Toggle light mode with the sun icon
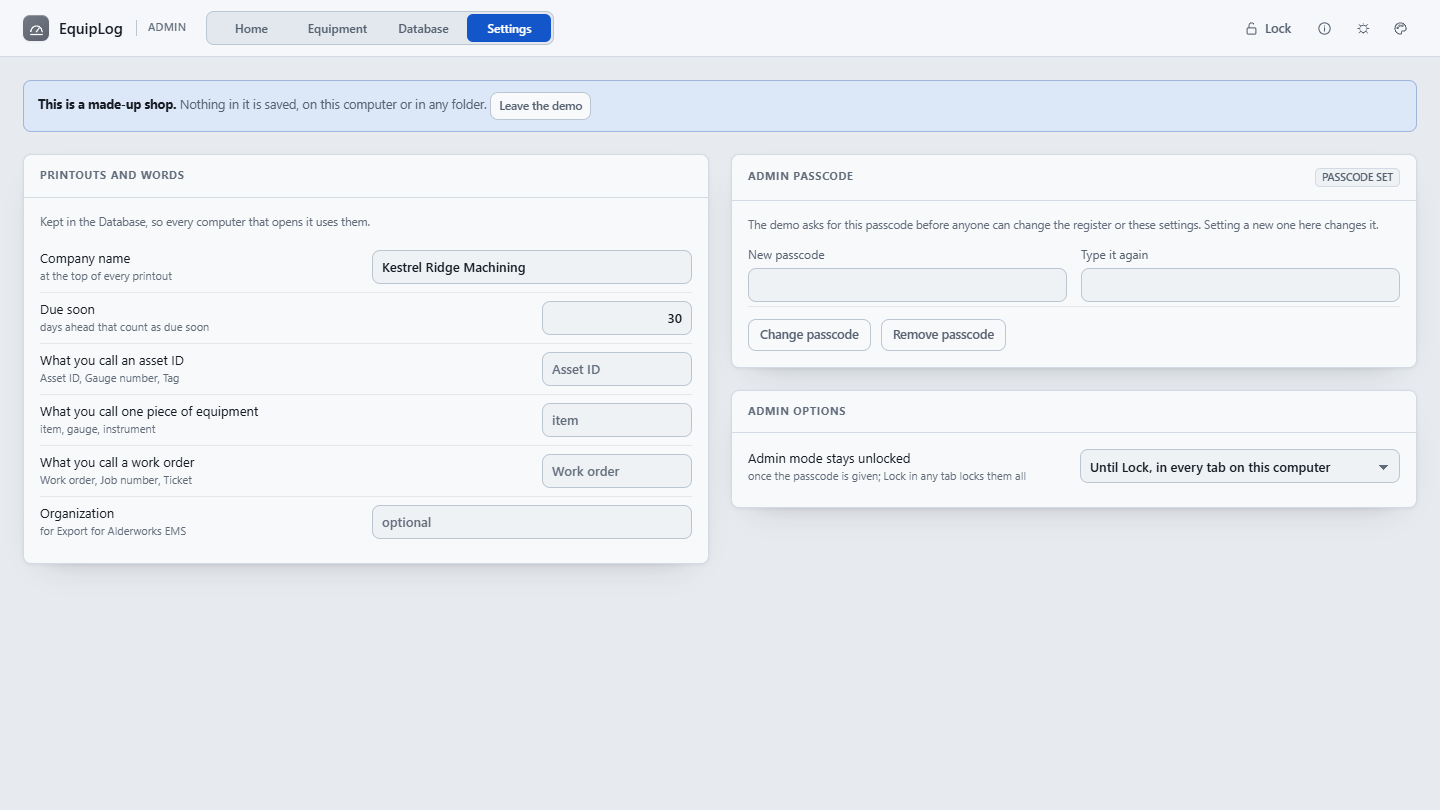Image resolution: width=1440 pixels, height=810 pixels. (1363, 29)
